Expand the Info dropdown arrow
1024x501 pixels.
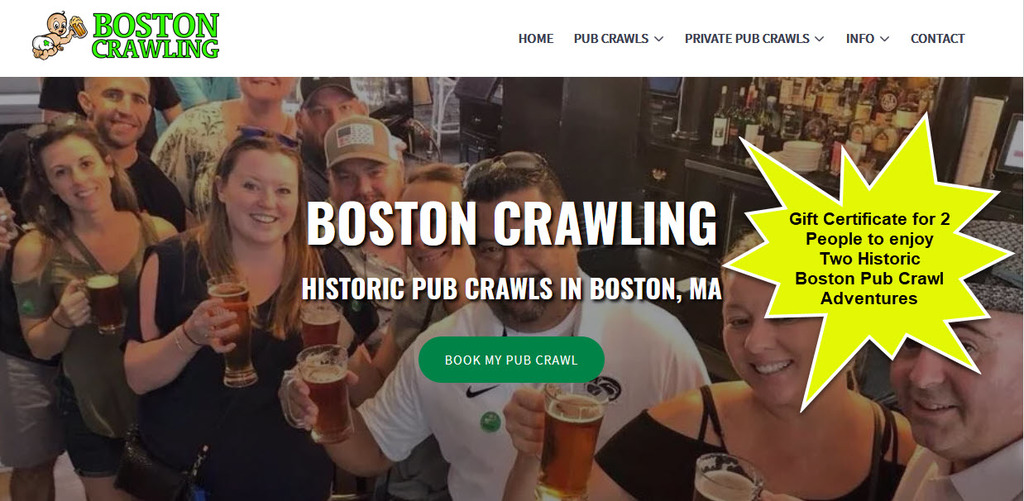tap(884, 39)
